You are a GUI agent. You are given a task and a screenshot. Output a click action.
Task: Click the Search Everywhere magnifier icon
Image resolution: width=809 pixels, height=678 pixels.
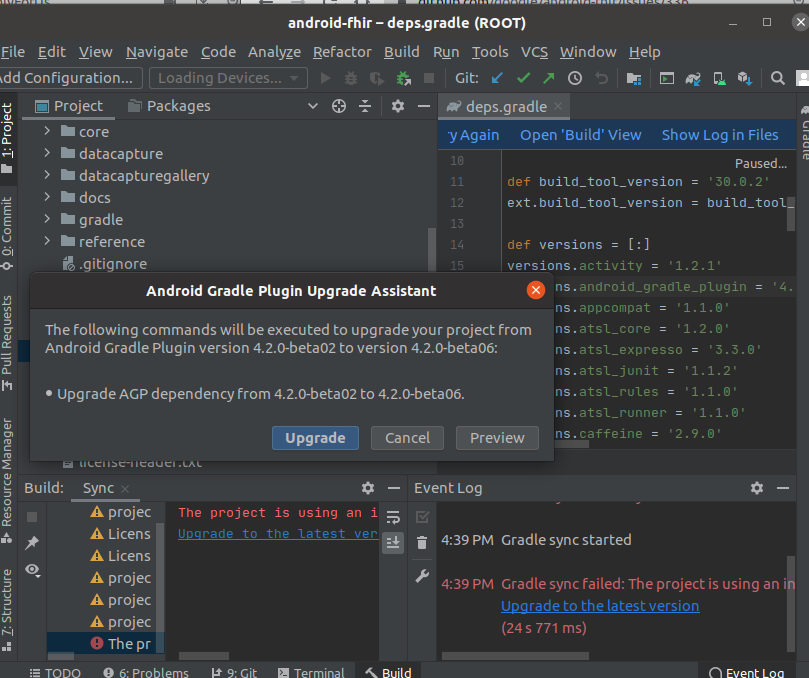pyautogui.click(x=778, y=78)
